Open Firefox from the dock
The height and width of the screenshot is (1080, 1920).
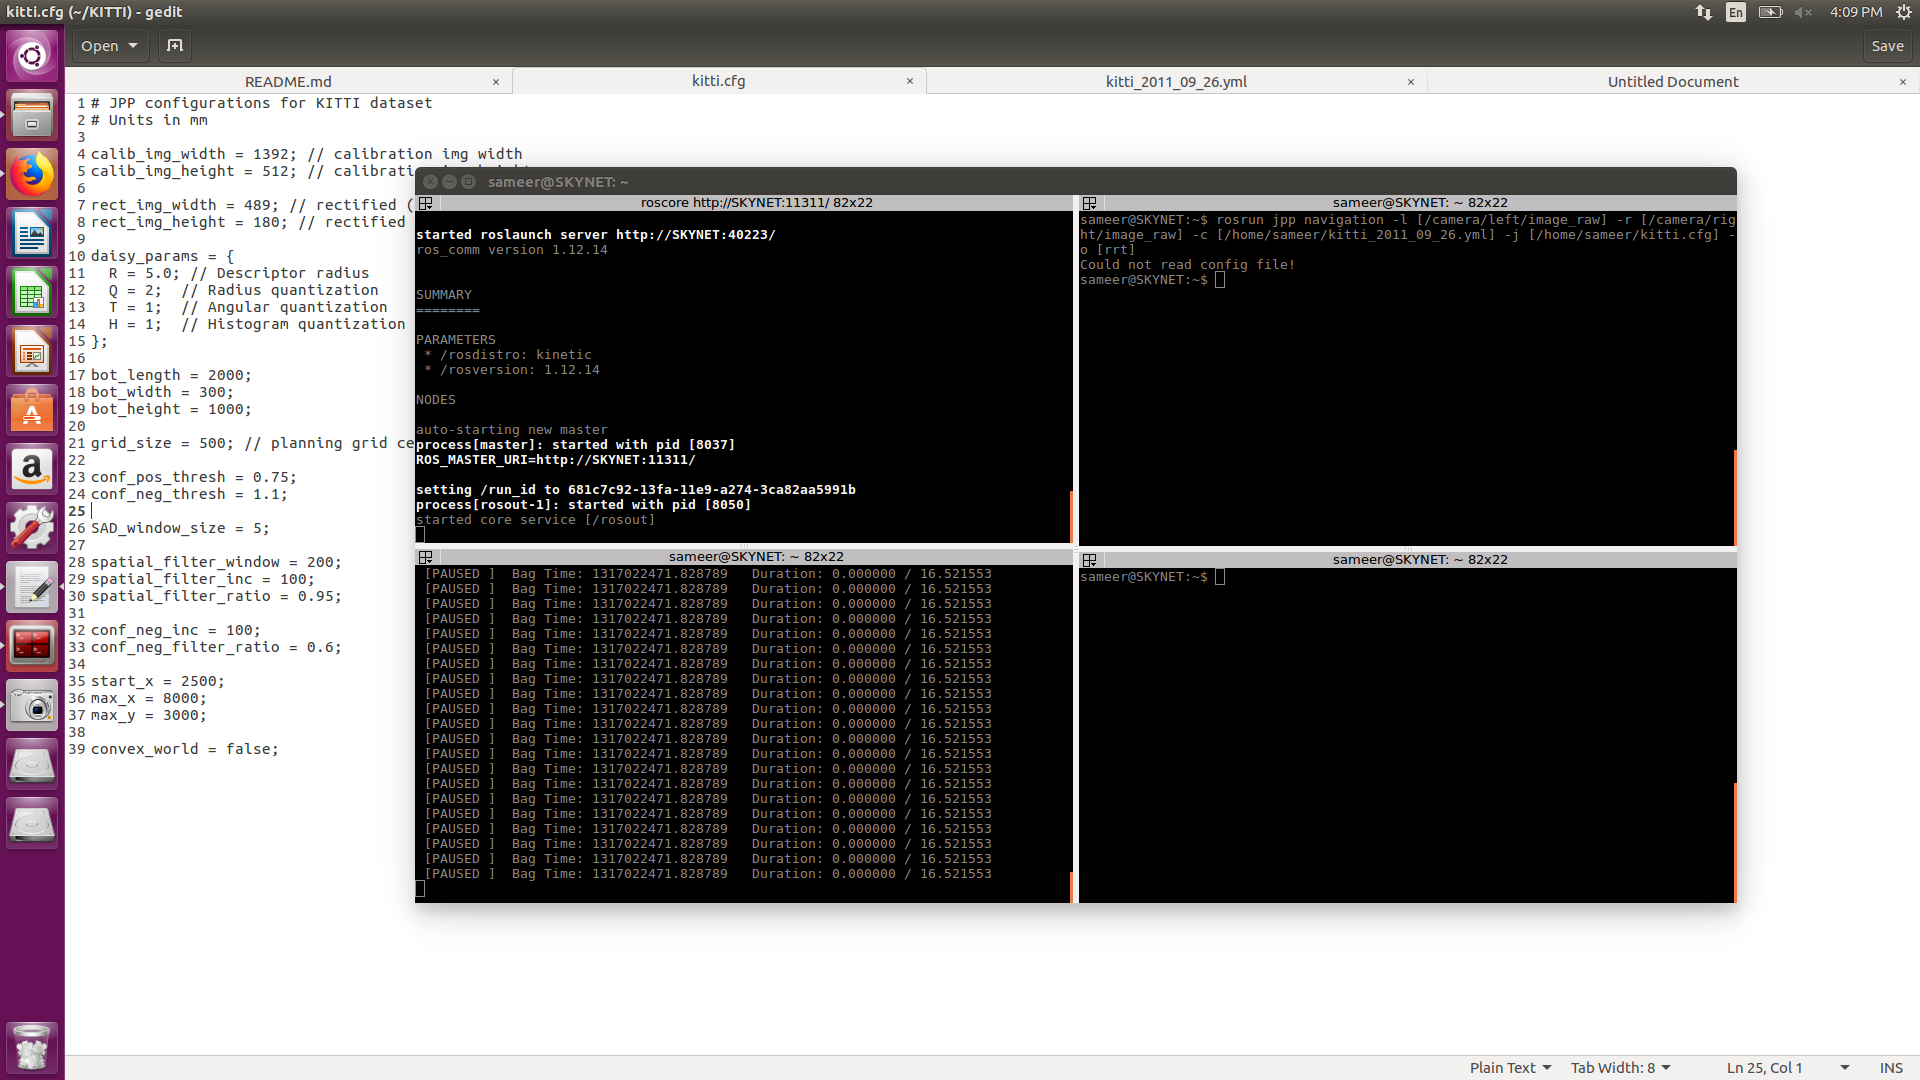33,174
